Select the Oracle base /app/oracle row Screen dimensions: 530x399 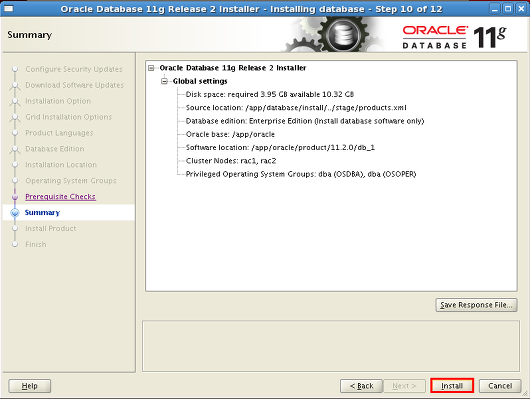tap(230, 134)
